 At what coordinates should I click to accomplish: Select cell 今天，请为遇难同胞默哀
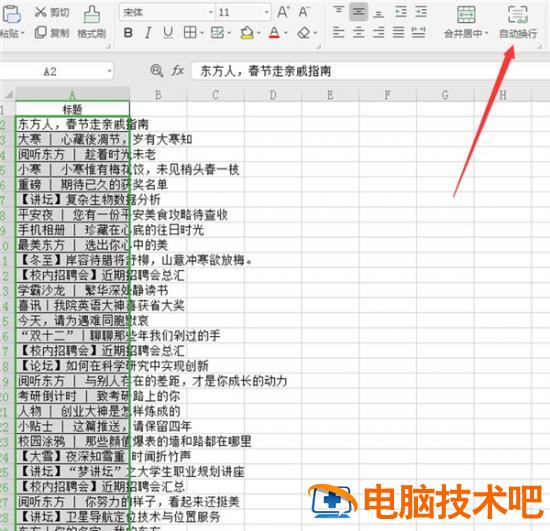(x=72, y=320)
